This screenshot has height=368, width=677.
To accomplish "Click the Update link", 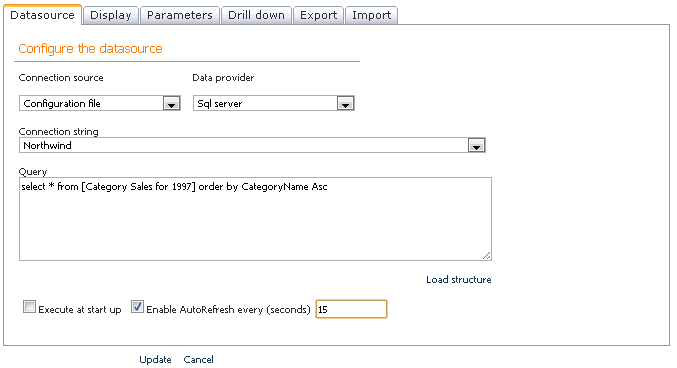I will click(x=155, y=360).
